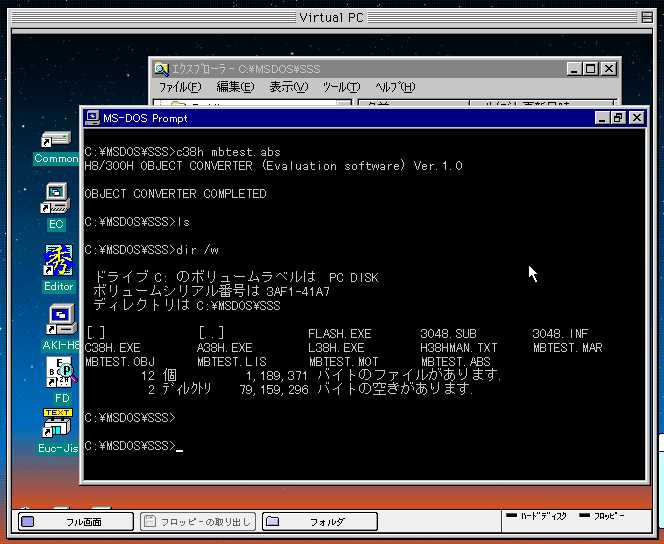Restore the MS-DOS Prompt window size
Viewport: 664px width, 544px height.
pyautogui.click(x=618, y=118)
